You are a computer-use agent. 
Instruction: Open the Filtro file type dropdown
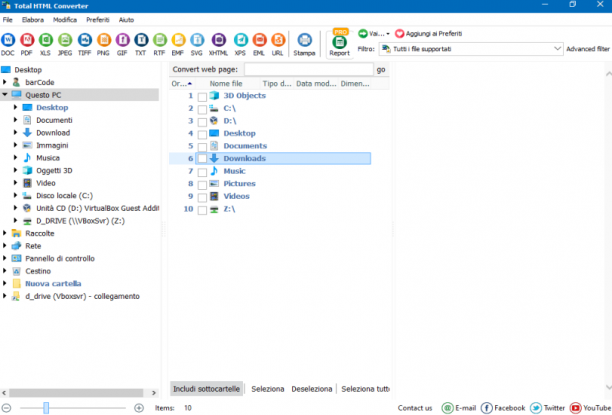[471, 49]
